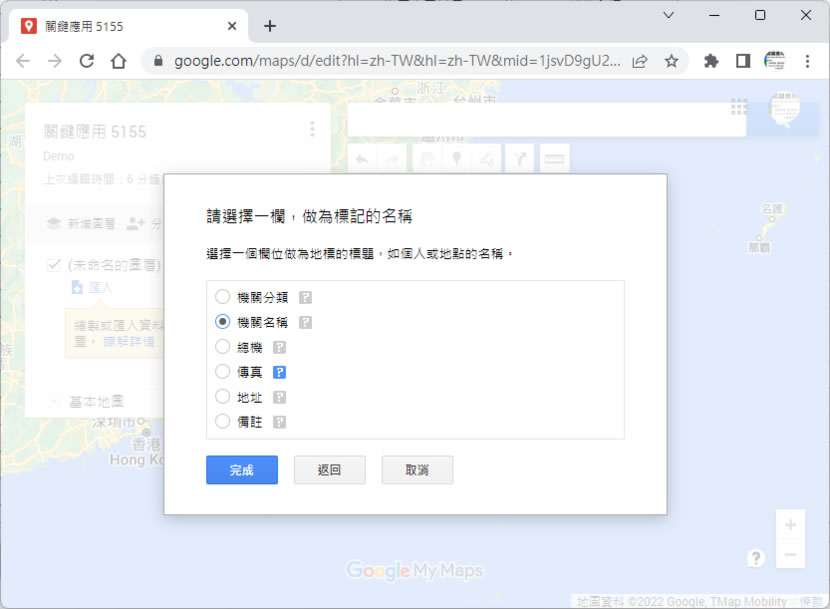Open the Chrome profile avatar
Viewport: 830px width, 609px height.
(x=774, y=61)
